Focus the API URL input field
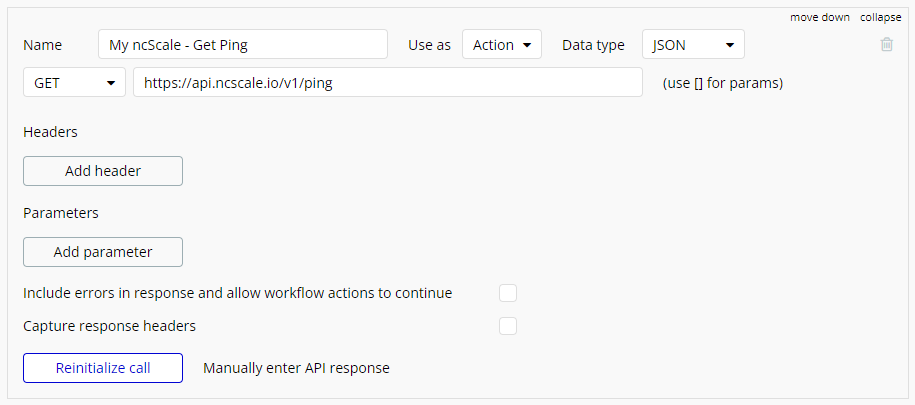The width and height of the screenshot is (915, 405). pyautogui.click(x=388, y=82)
